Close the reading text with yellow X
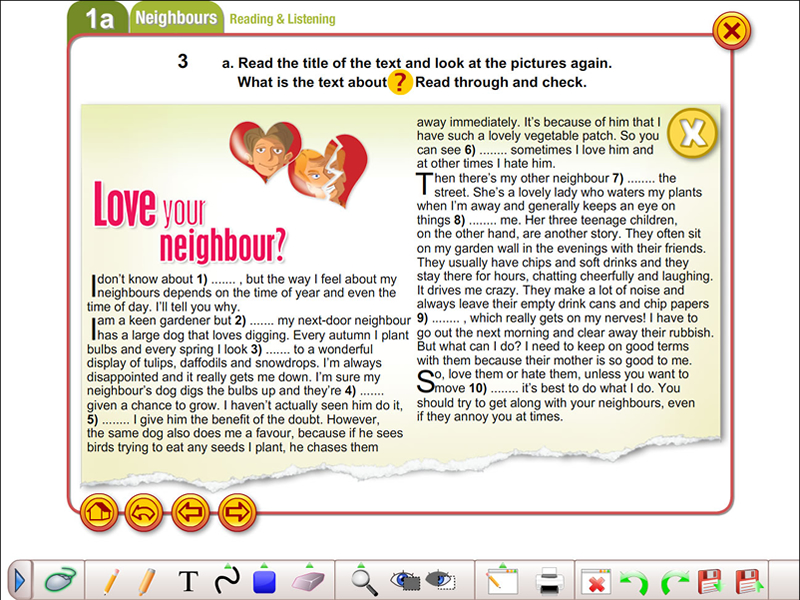 [692, 132]
